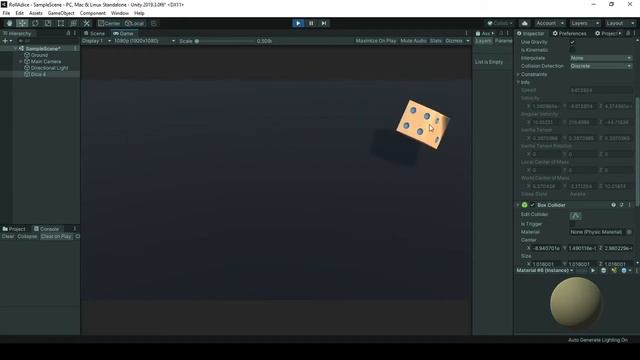
Task: Toggle Mute Audio in Game view
Action: tap(413, 41)
